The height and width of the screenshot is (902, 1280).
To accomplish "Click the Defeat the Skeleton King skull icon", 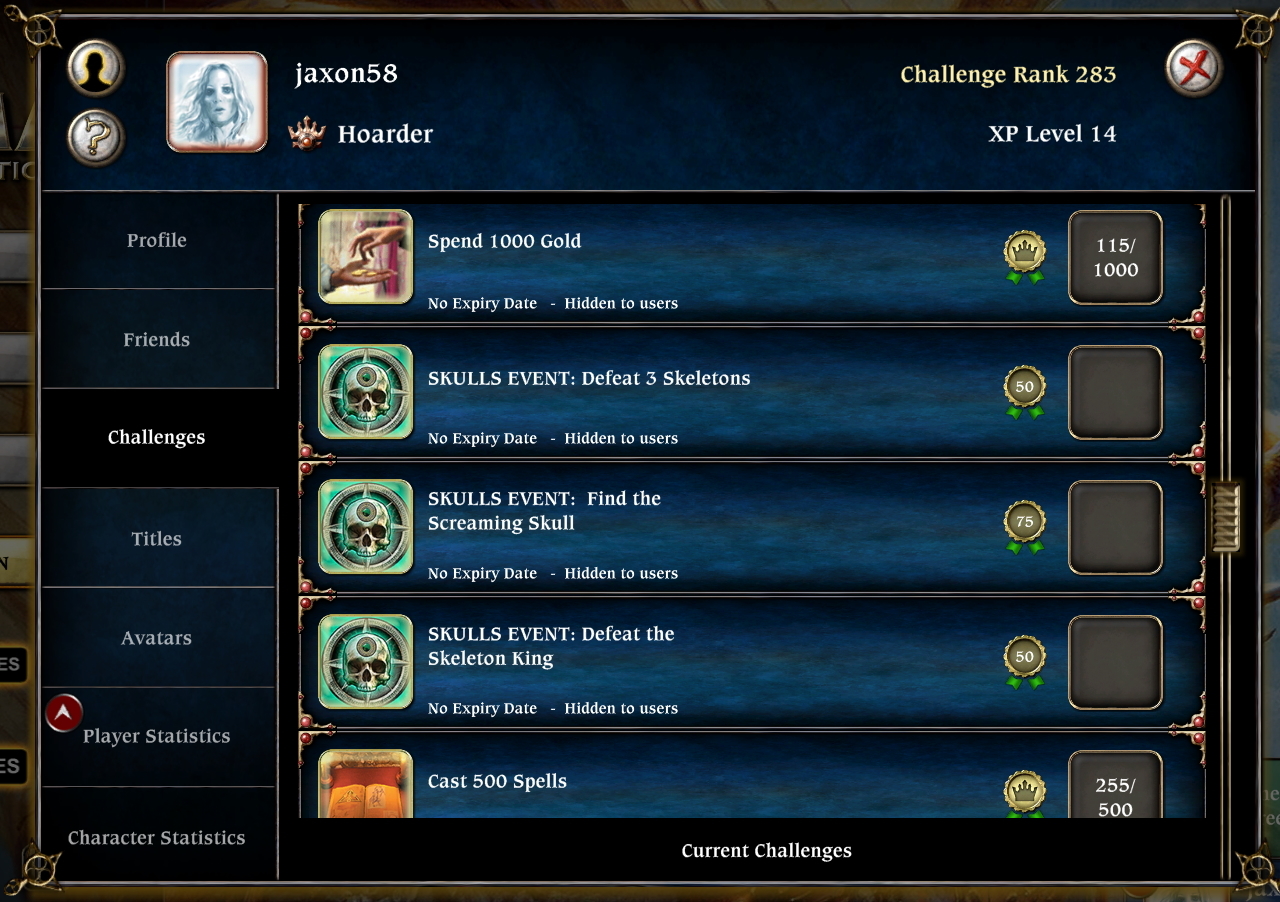I will (x=365, y=661).
